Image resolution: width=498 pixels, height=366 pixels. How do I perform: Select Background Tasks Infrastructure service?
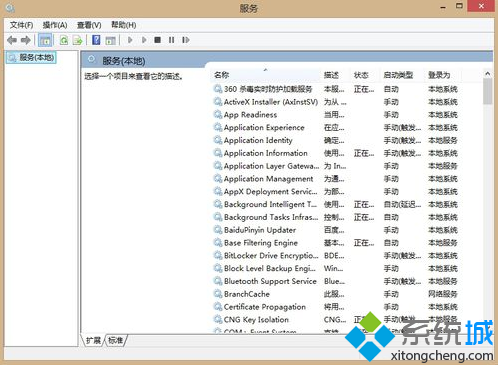(x=336, y=217)
